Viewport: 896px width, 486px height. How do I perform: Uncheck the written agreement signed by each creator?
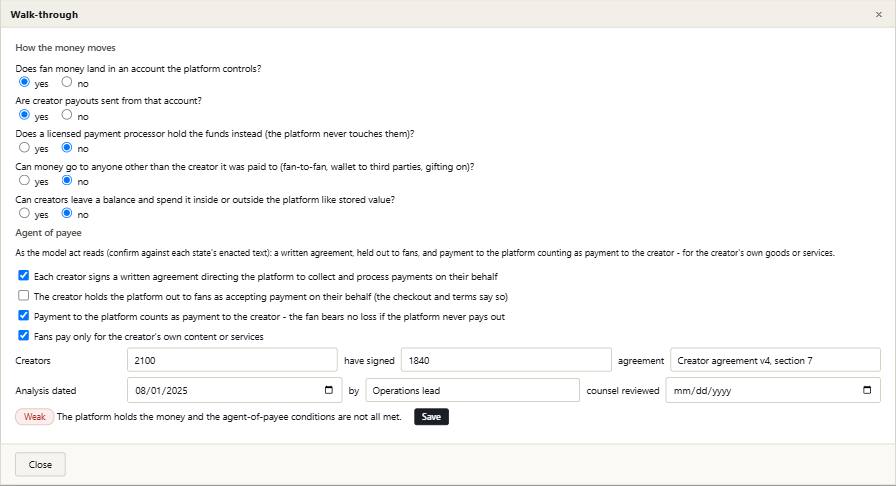click(x=23, y=276)
